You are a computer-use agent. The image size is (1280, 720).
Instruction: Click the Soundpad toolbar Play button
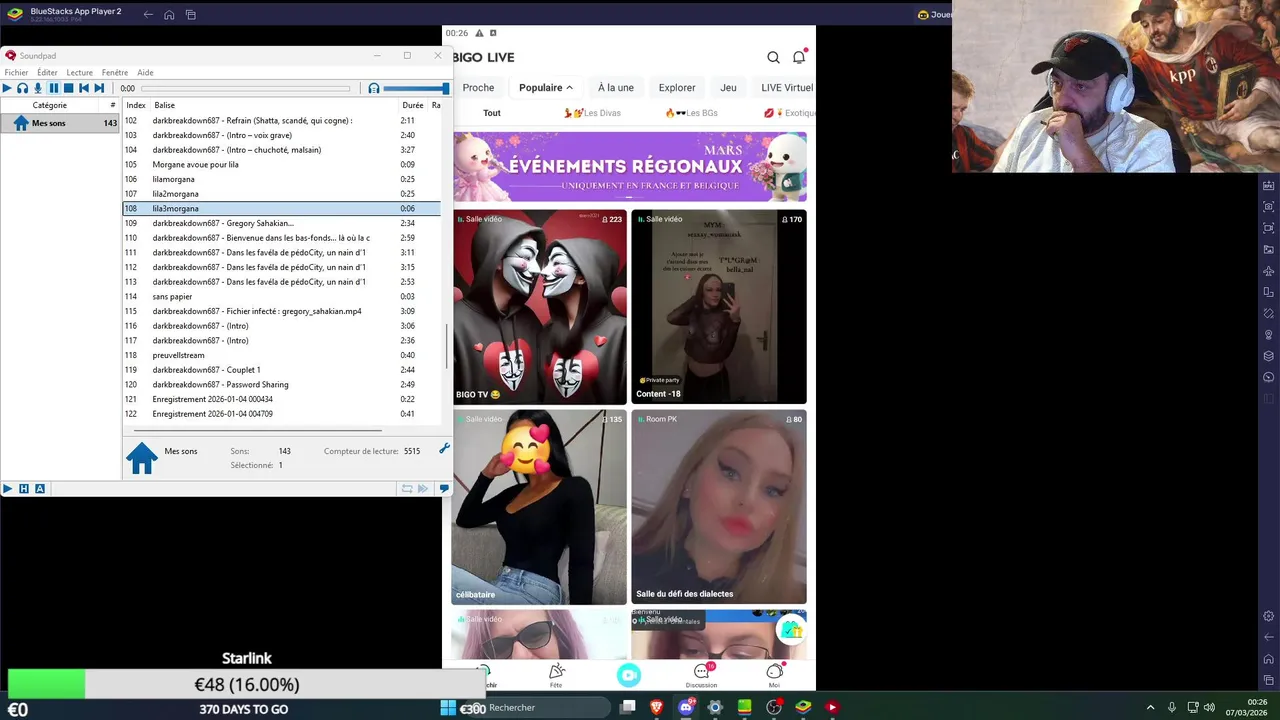click(7, 88)
